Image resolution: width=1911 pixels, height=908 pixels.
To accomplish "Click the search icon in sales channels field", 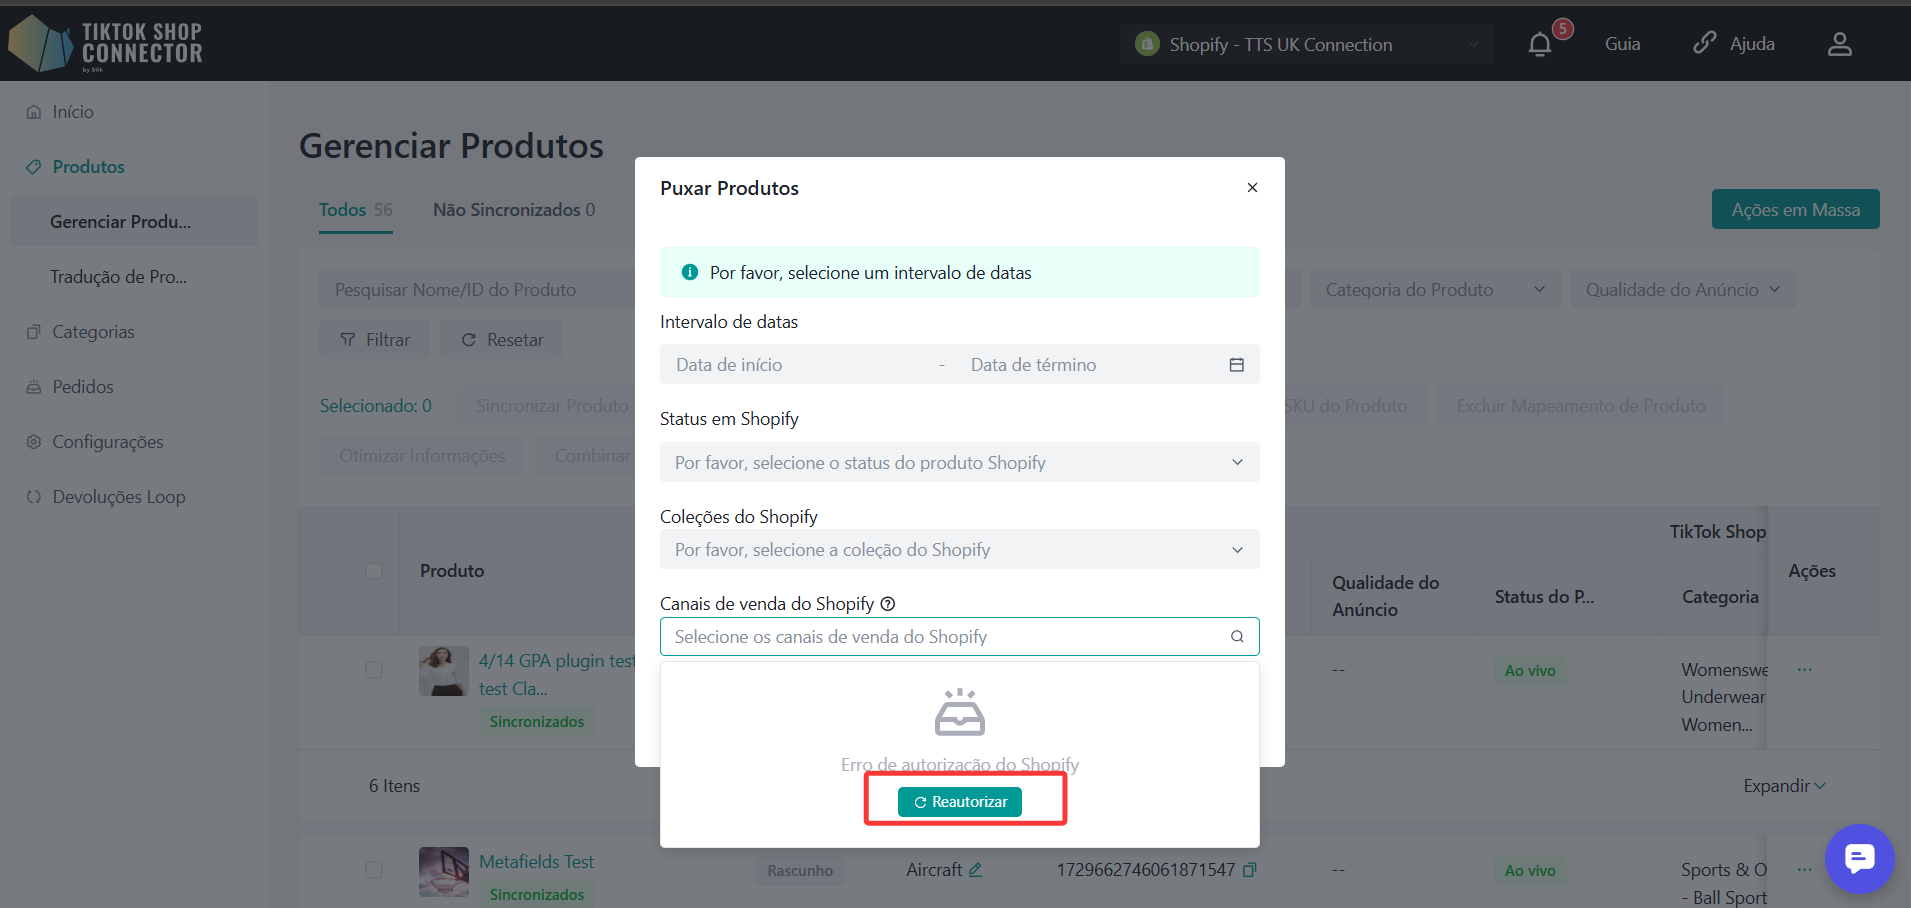I will pyautogui.click(x=1237, y=637).
